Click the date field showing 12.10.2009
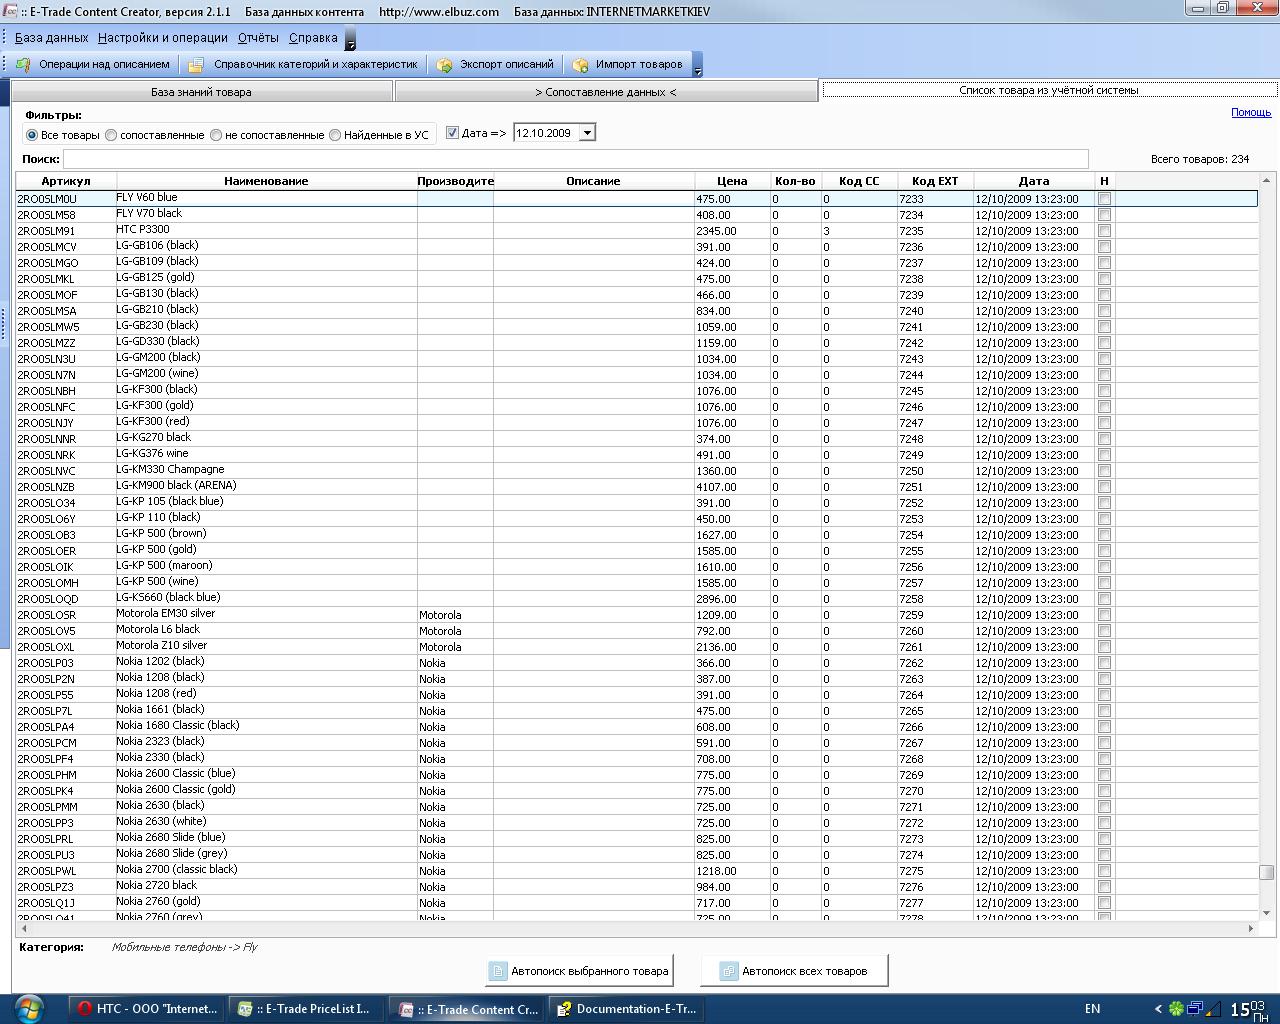Viewport: 1280px width, 1024px height. 546,133
